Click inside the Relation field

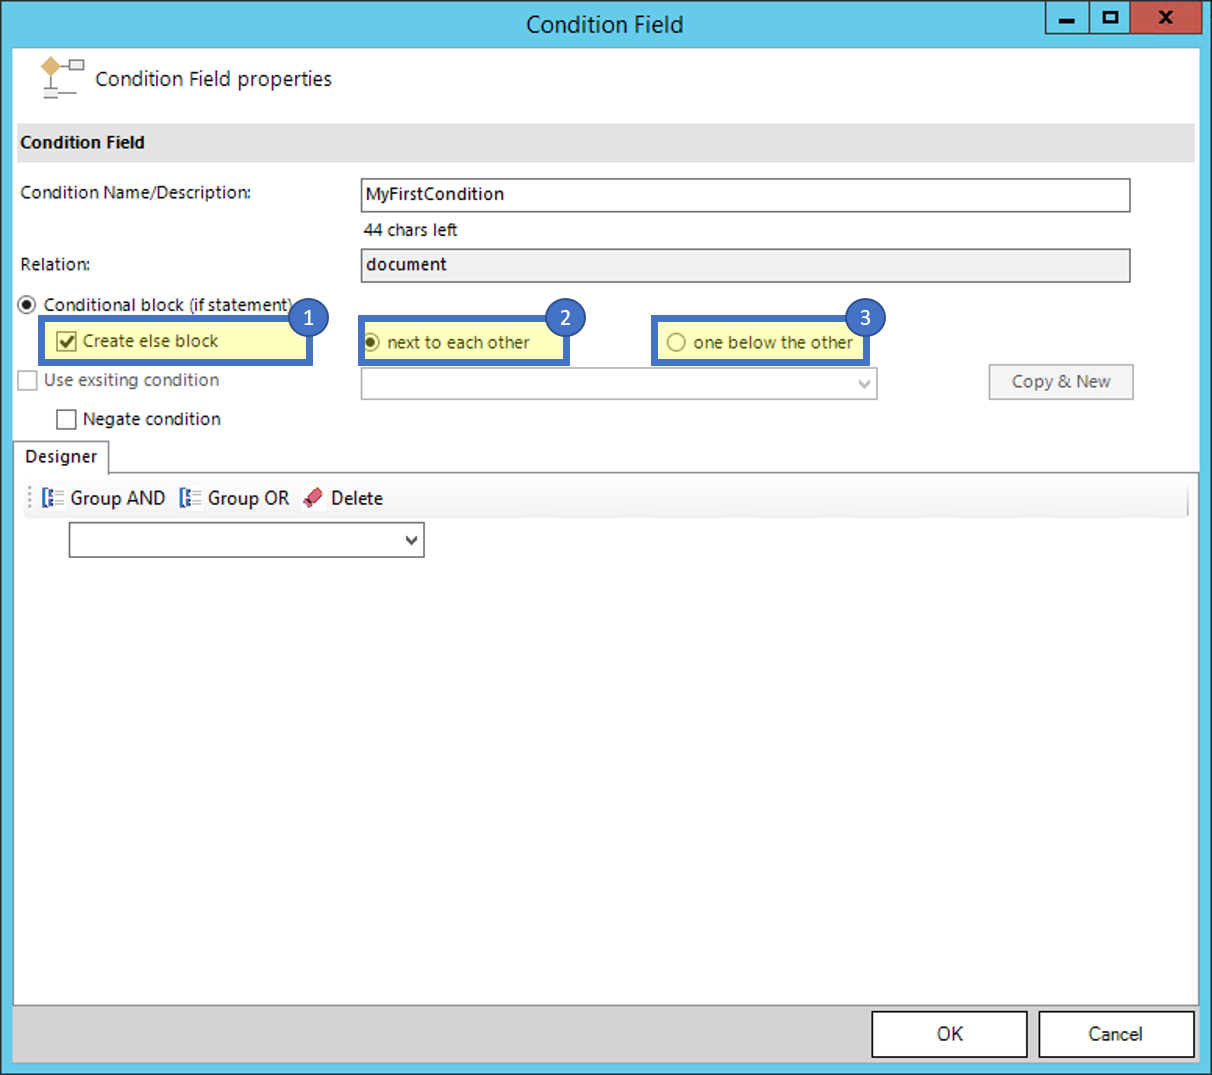click(745, 265)
